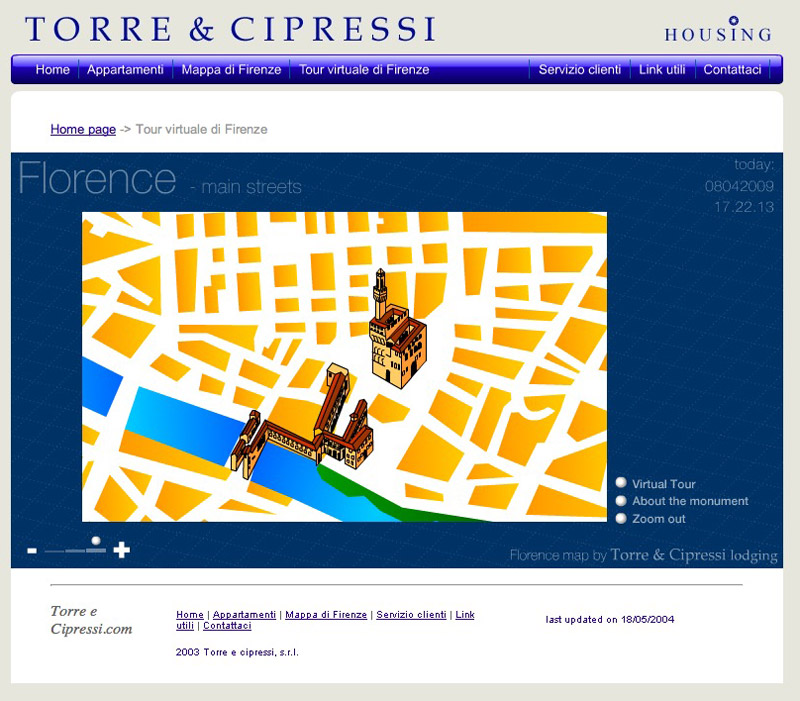Select the About the monument option

coord(621,500)
